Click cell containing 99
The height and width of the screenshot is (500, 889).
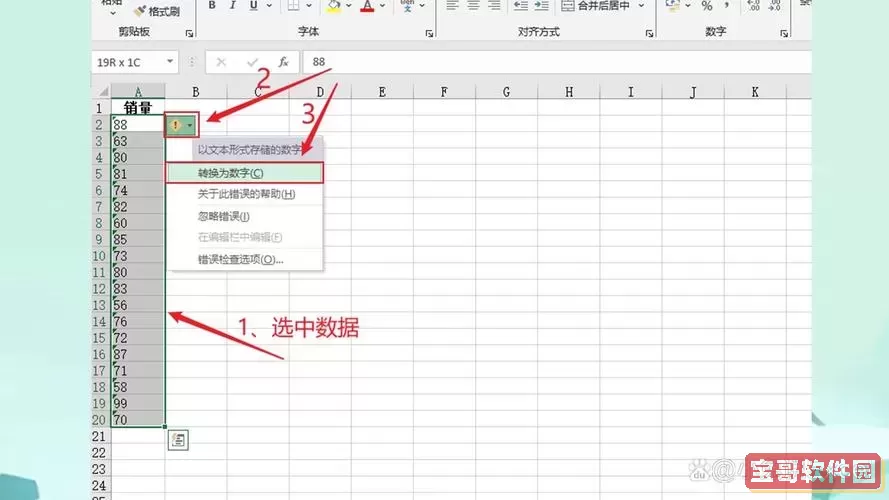[138, 404]
